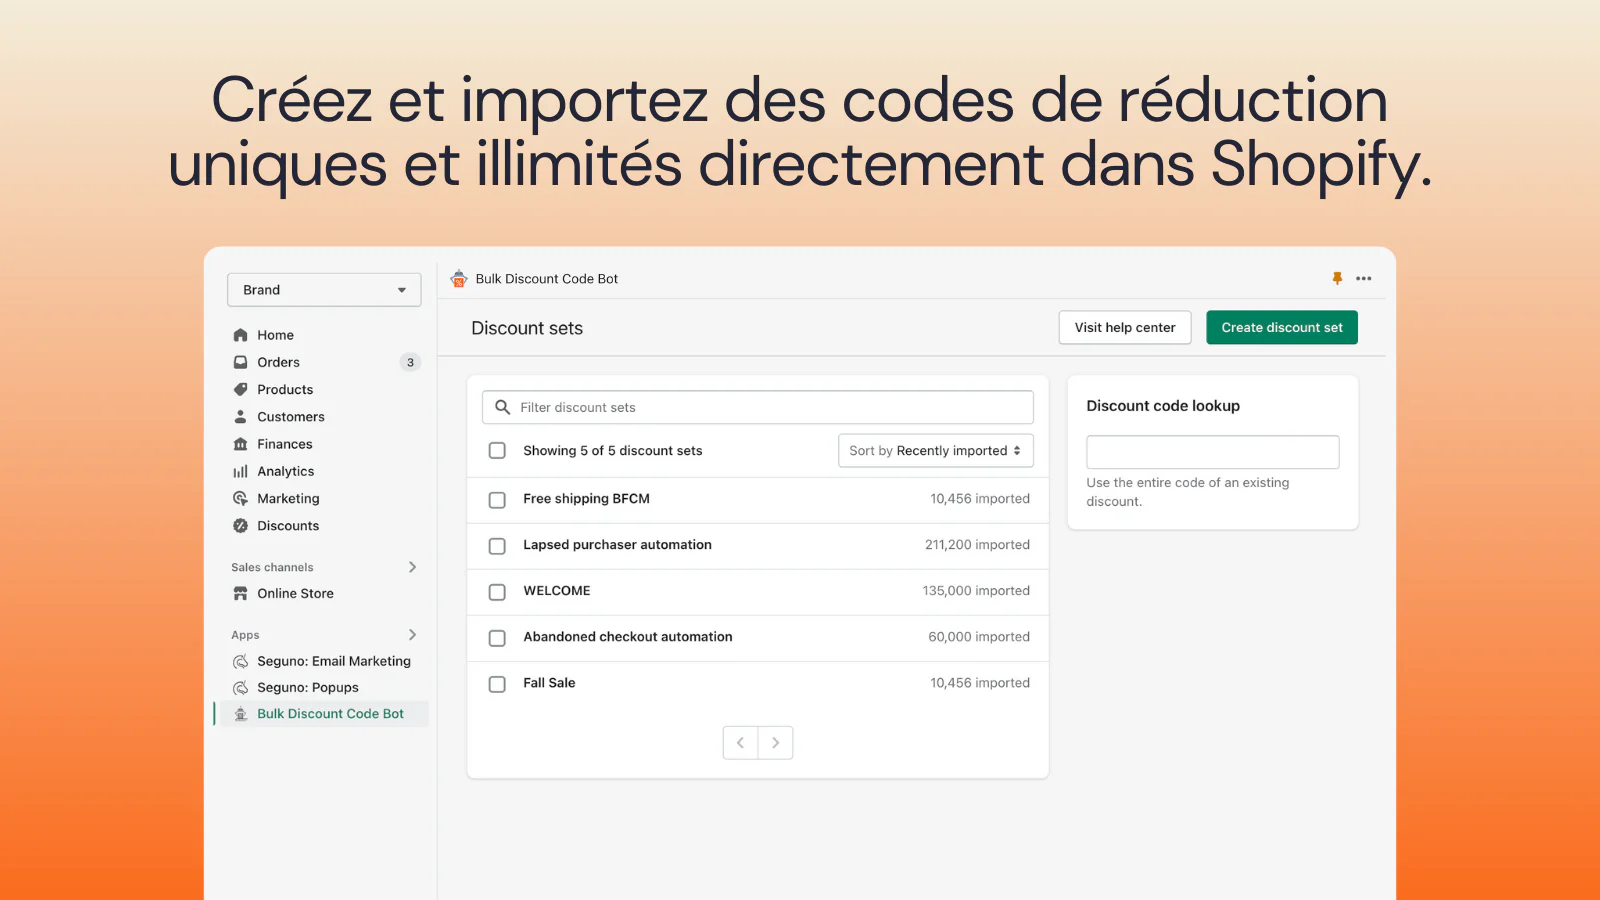Check the Fall Sale checkbox

[497, 684]
